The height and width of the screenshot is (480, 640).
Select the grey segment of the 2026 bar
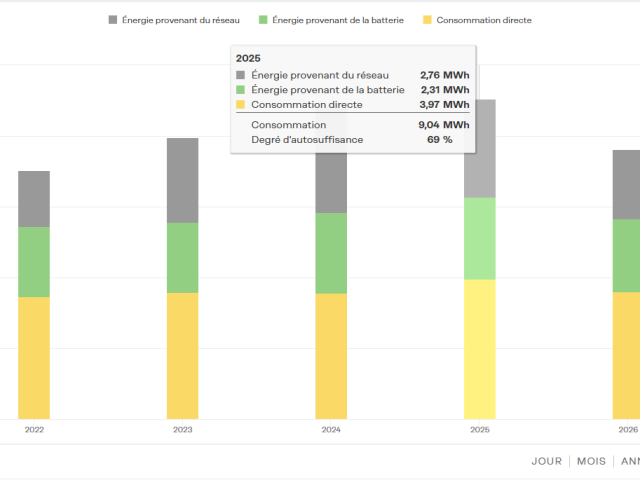coord(626,185)
